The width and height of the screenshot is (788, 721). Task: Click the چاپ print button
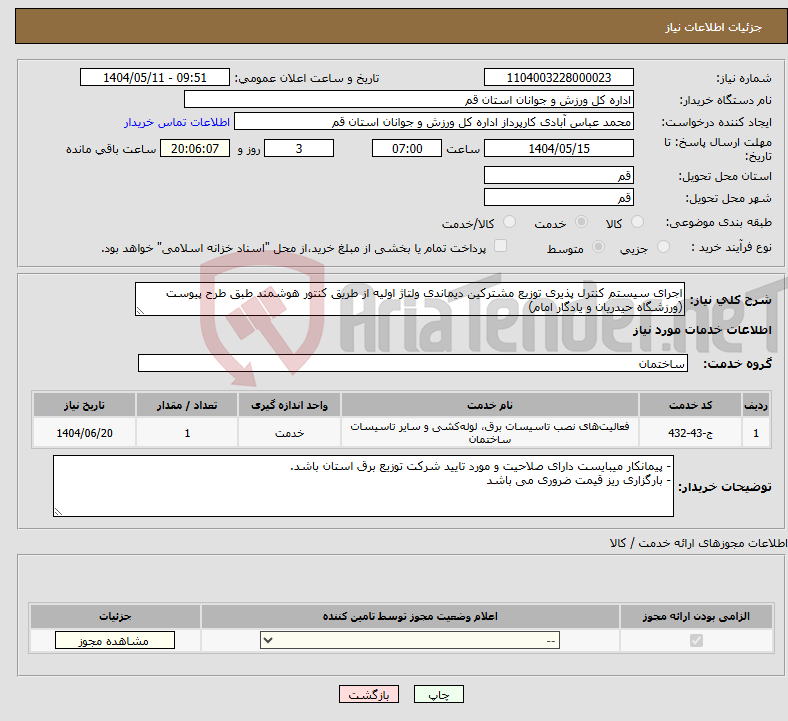click(x=439, y=694)
